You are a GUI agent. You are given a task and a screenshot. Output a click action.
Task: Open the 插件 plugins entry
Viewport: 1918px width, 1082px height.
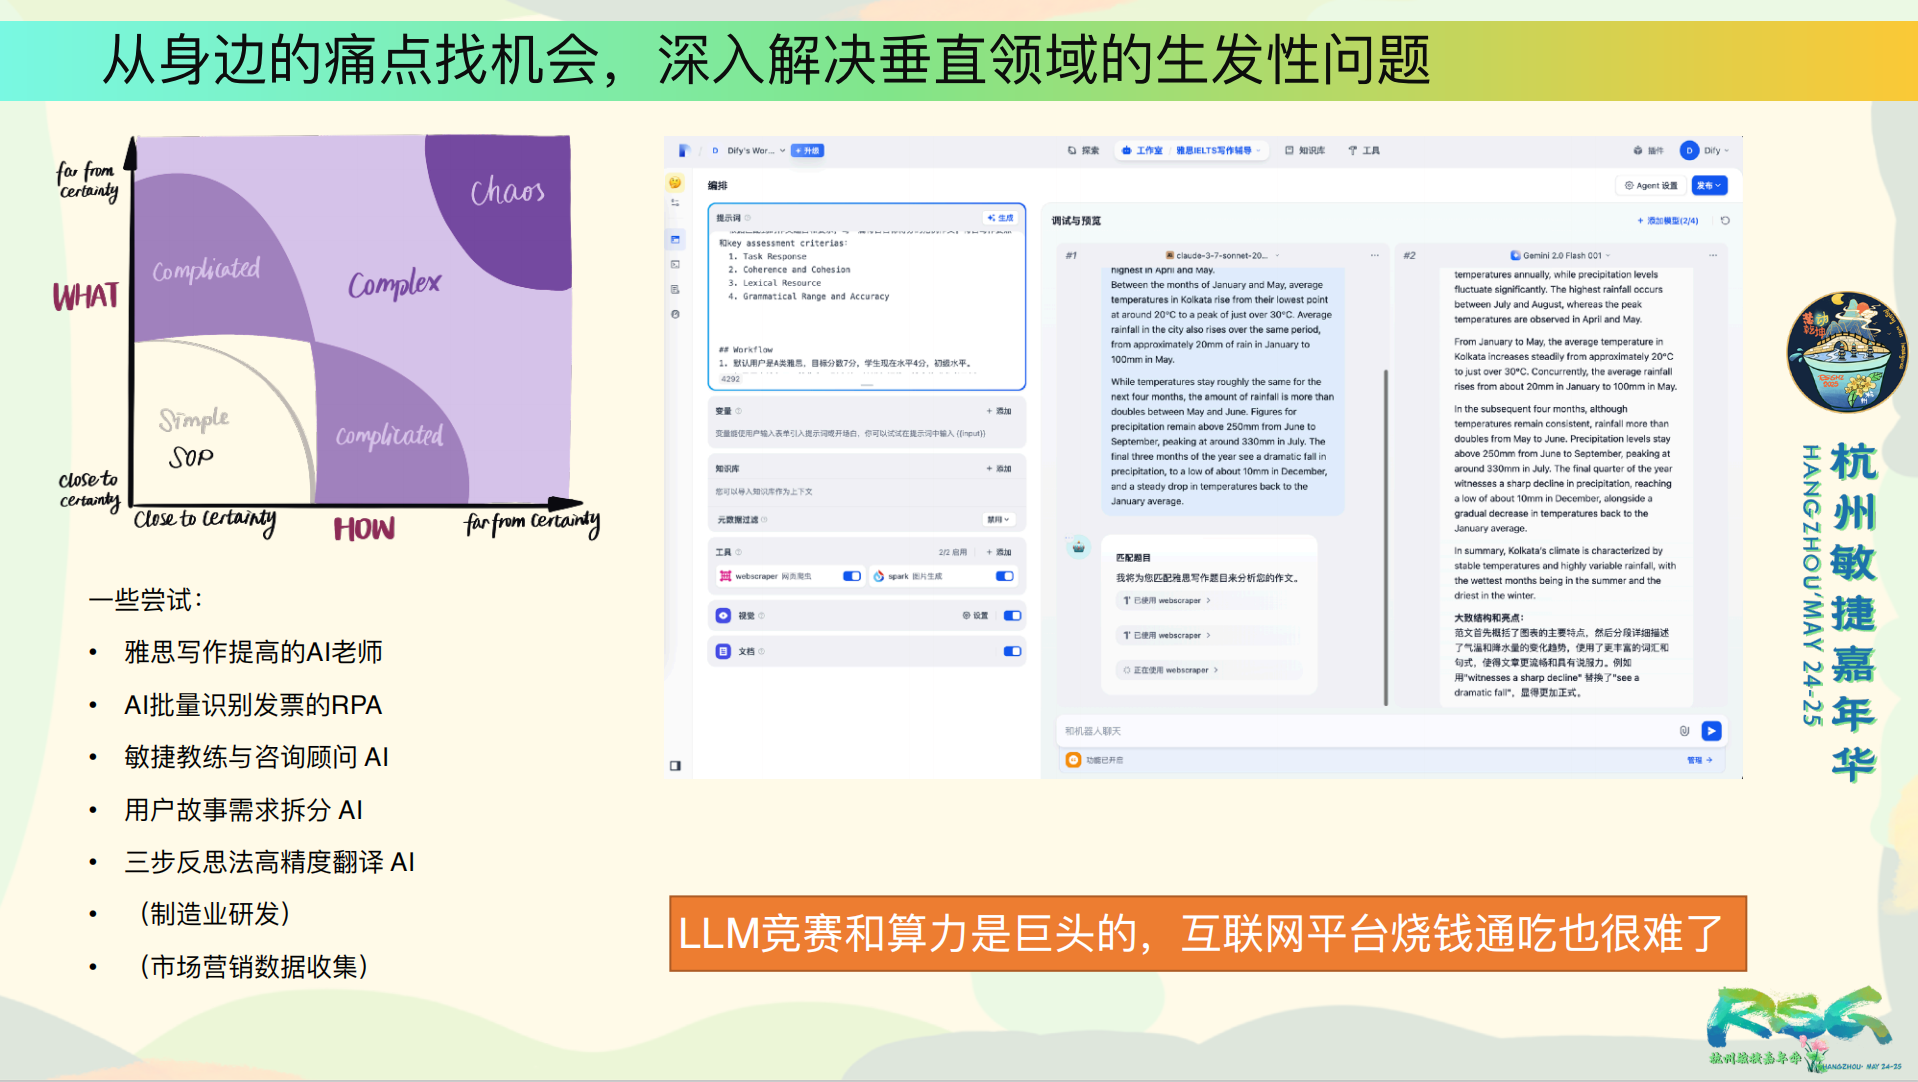[x=1648, y=151]
